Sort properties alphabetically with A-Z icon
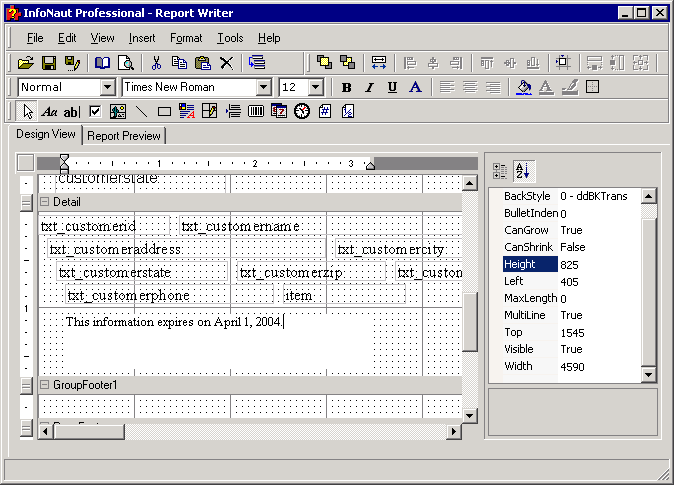 point(525,170)
